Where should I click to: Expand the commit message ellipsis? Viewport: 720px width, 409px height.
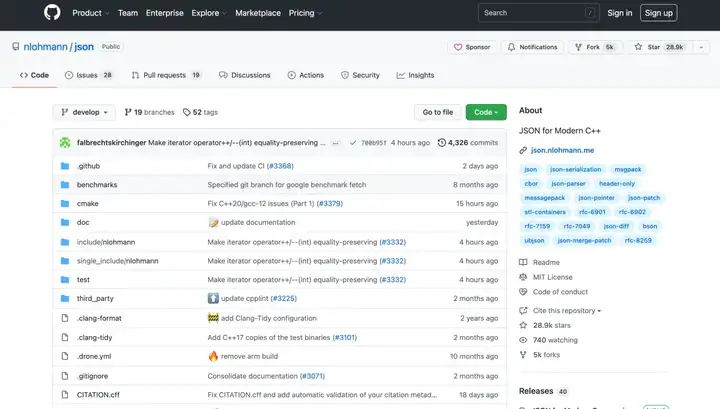336,143
